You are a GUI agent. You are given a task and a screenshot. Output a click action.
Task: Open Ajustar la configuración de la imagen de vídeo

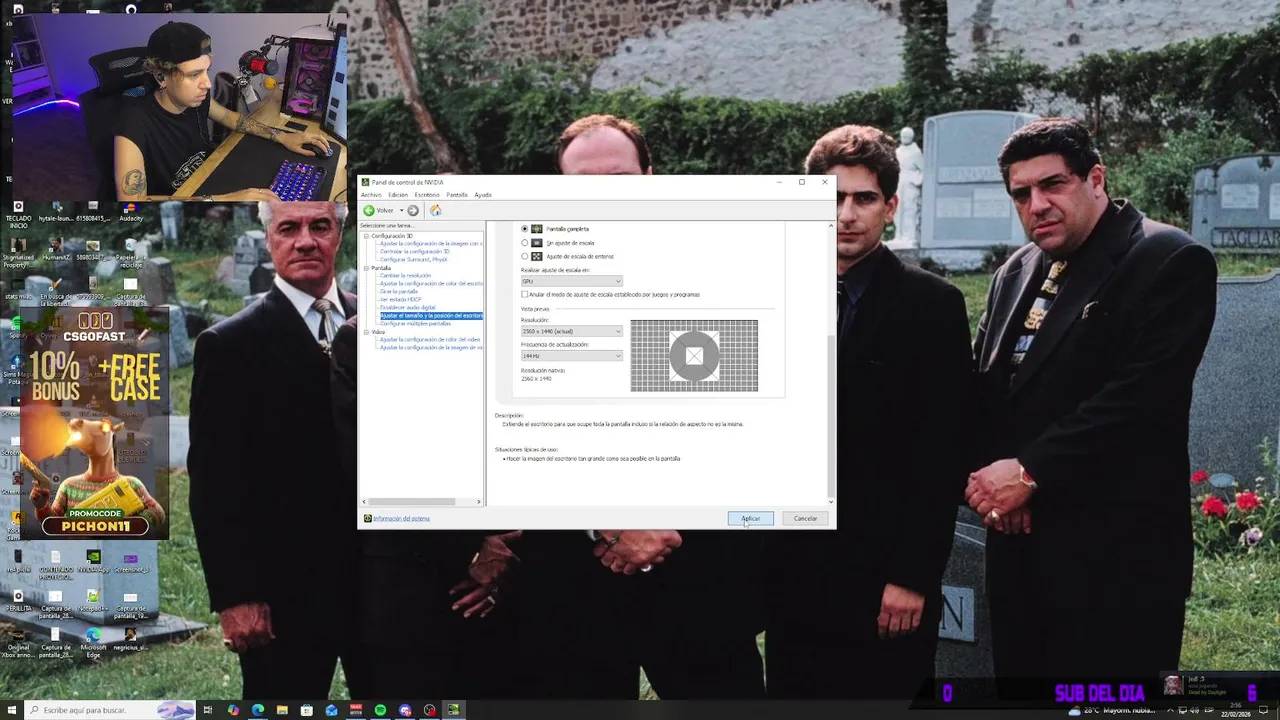pos(431,348)
